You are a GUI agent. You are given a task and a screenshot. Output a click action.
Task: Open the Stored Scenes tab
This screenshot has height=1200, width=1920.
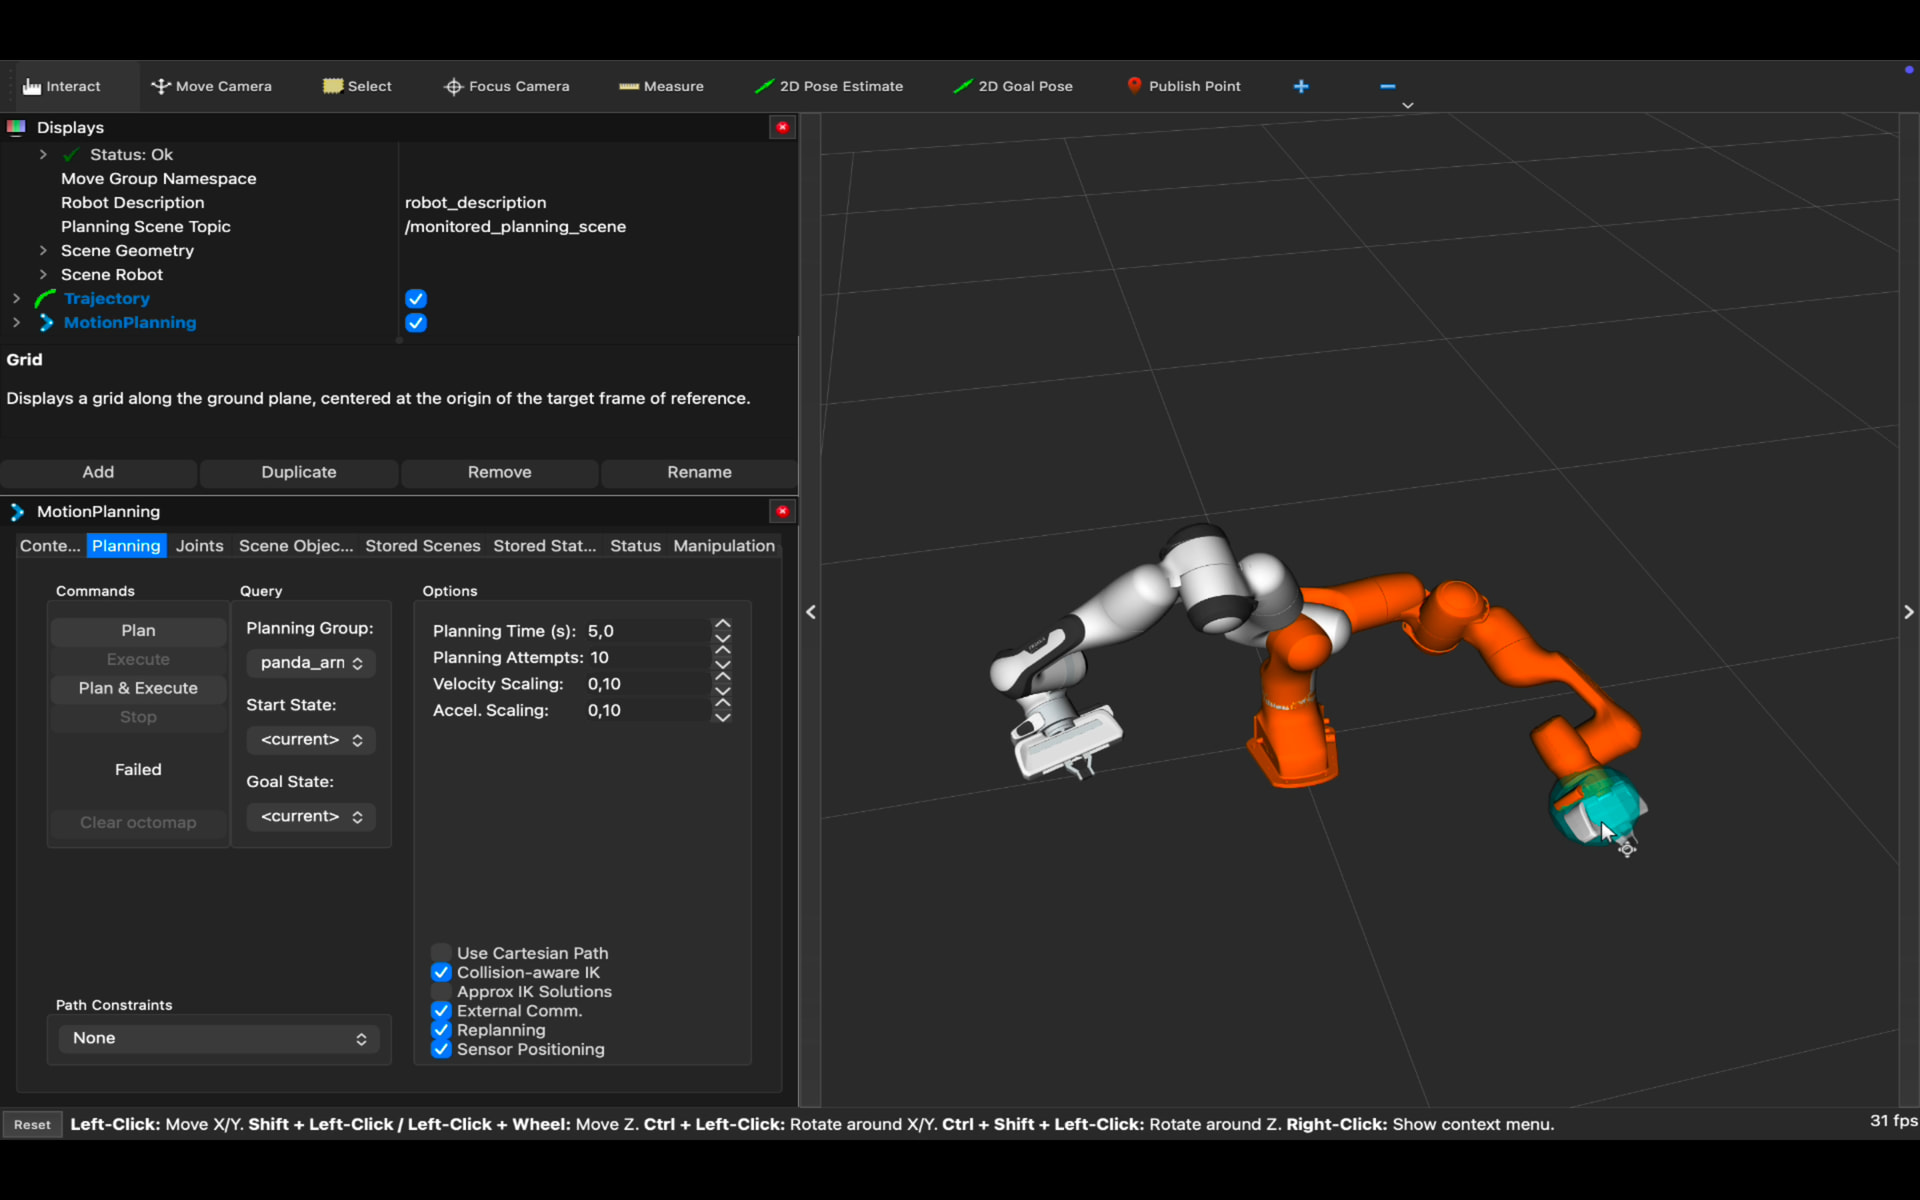click(x=422, y=546)
